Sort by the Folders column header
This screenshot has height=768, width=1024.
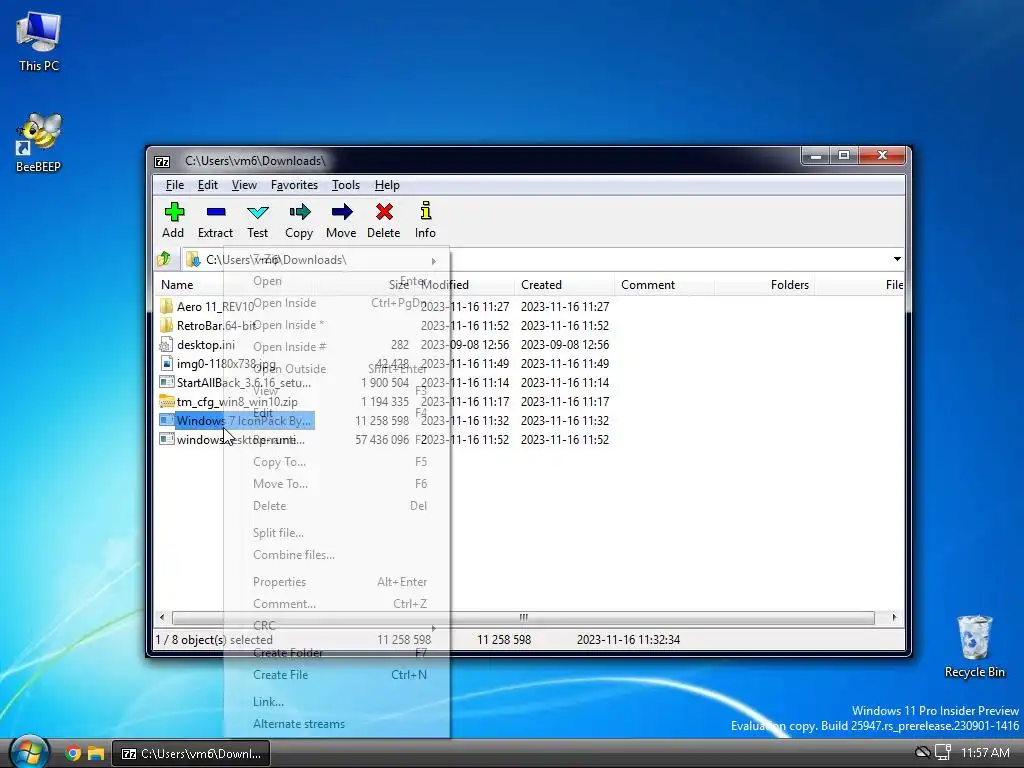click(x=764, y=285)
